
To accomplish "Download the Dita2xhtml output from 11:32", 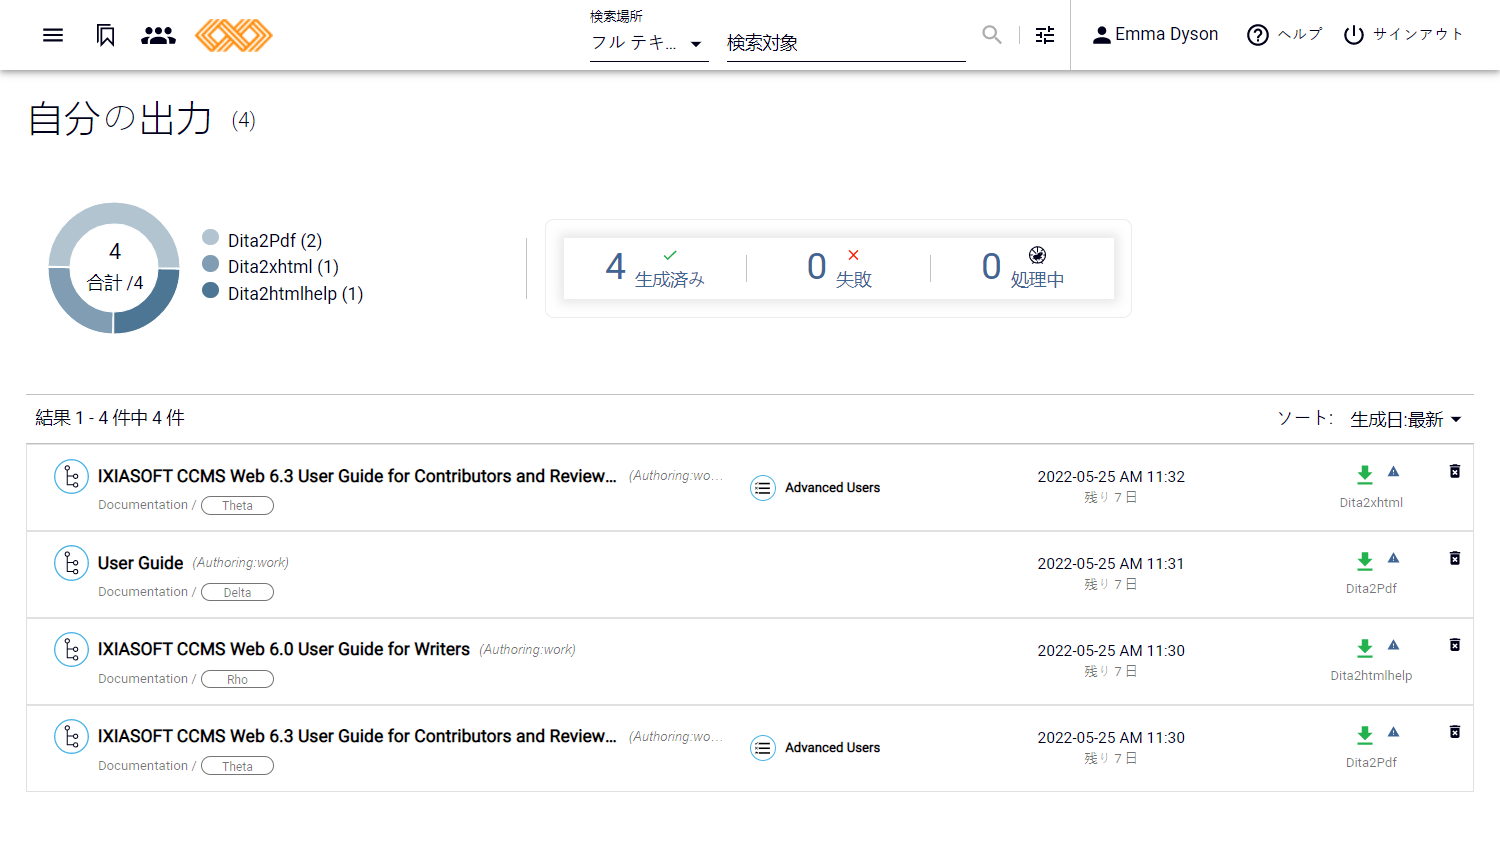I will coord(1365,475).
